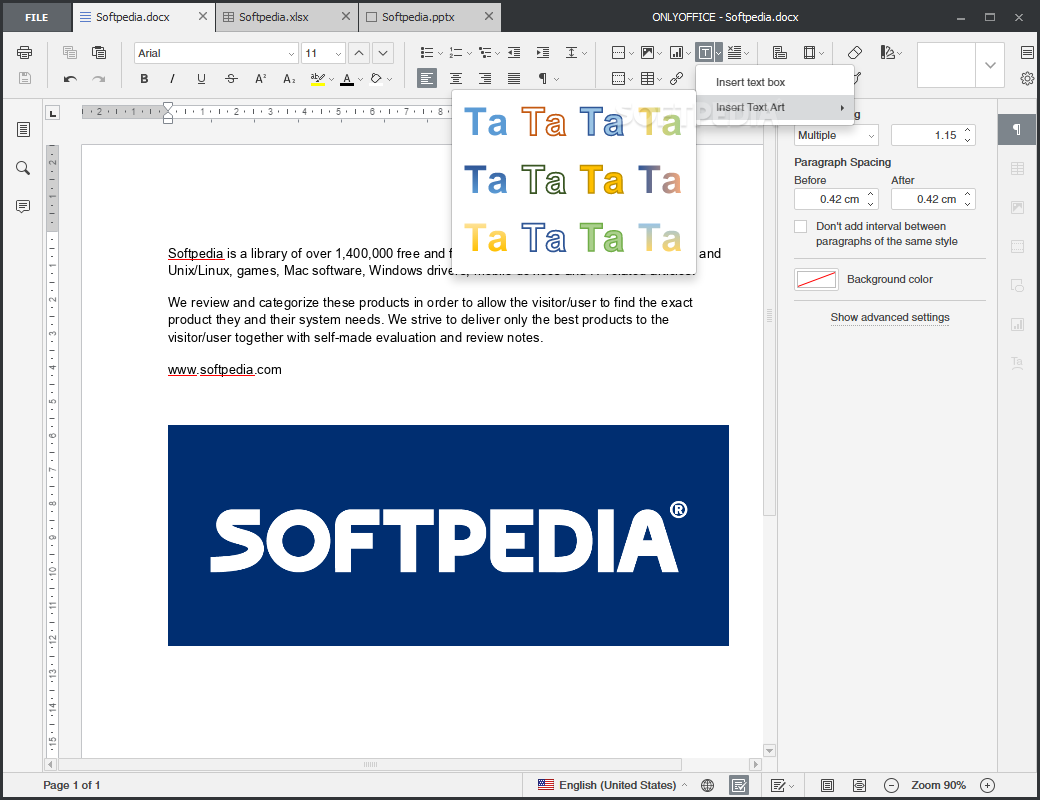Click the Save icon
1040x800 pixels.
tap(25, 78)
